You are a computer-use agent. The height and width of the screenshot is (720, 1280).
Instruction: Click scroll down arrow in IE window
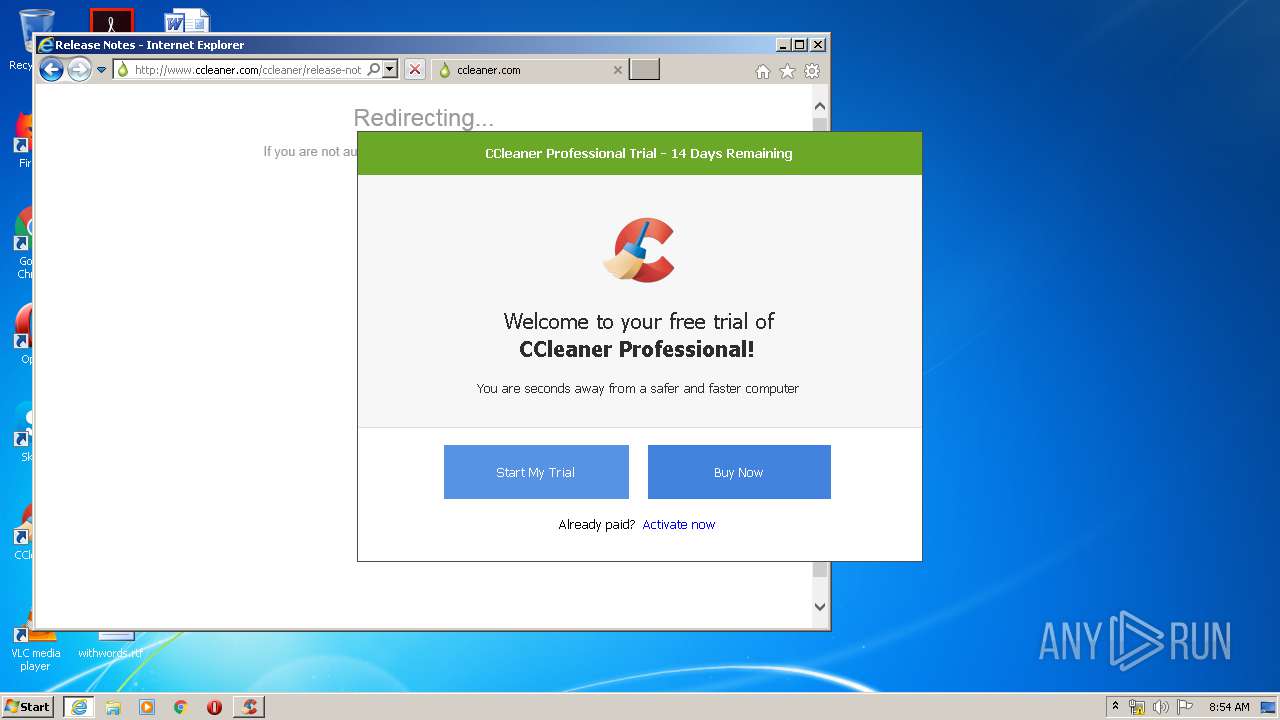[820, 606]
